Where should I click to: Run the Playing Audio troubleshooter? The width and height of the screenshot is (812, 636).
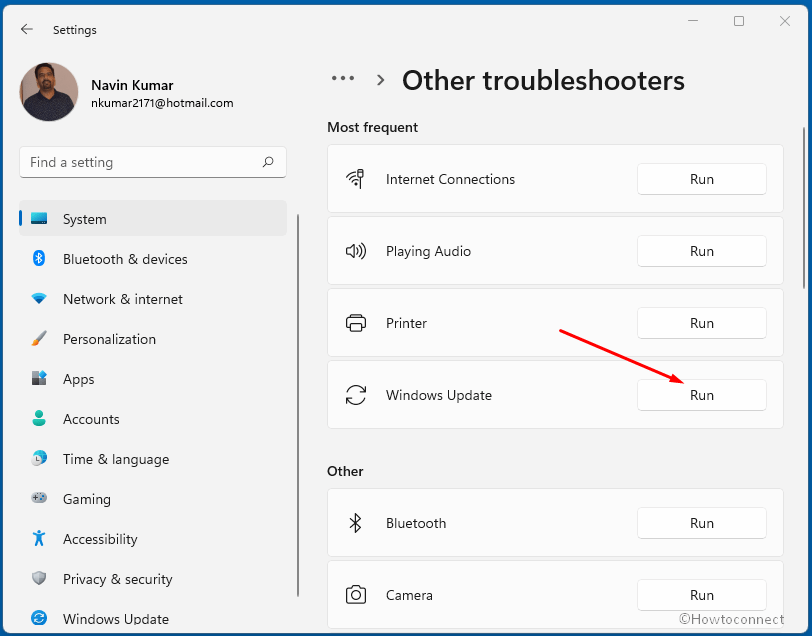(702, 251)
